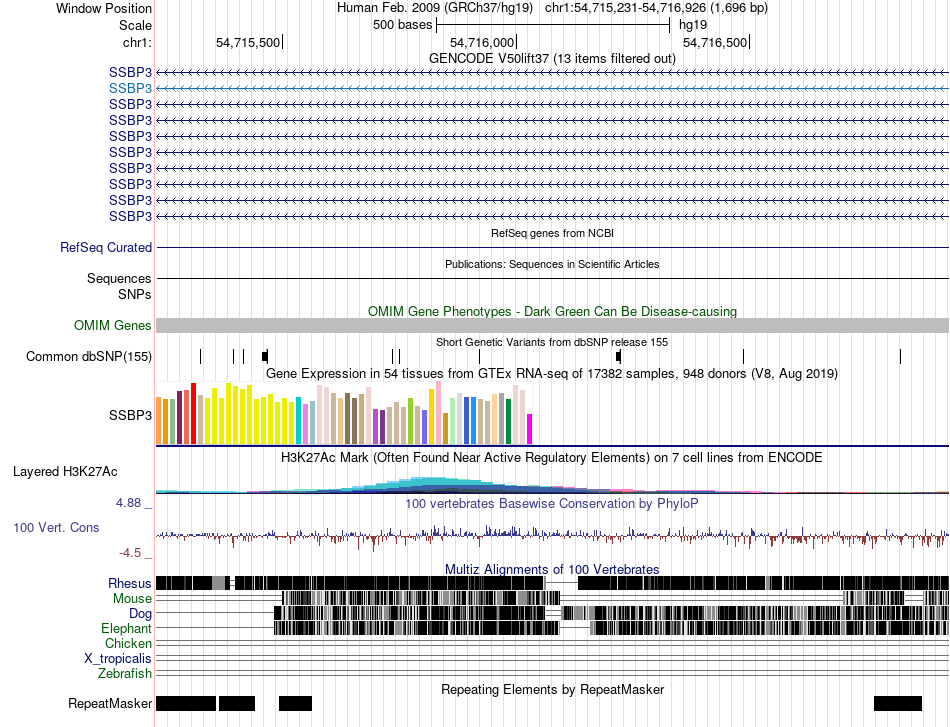Screen dimensions: 950x727
Task: Click '100 vertebrates Basewise Conservation by PhyloP' title
Action: point(552,503)
